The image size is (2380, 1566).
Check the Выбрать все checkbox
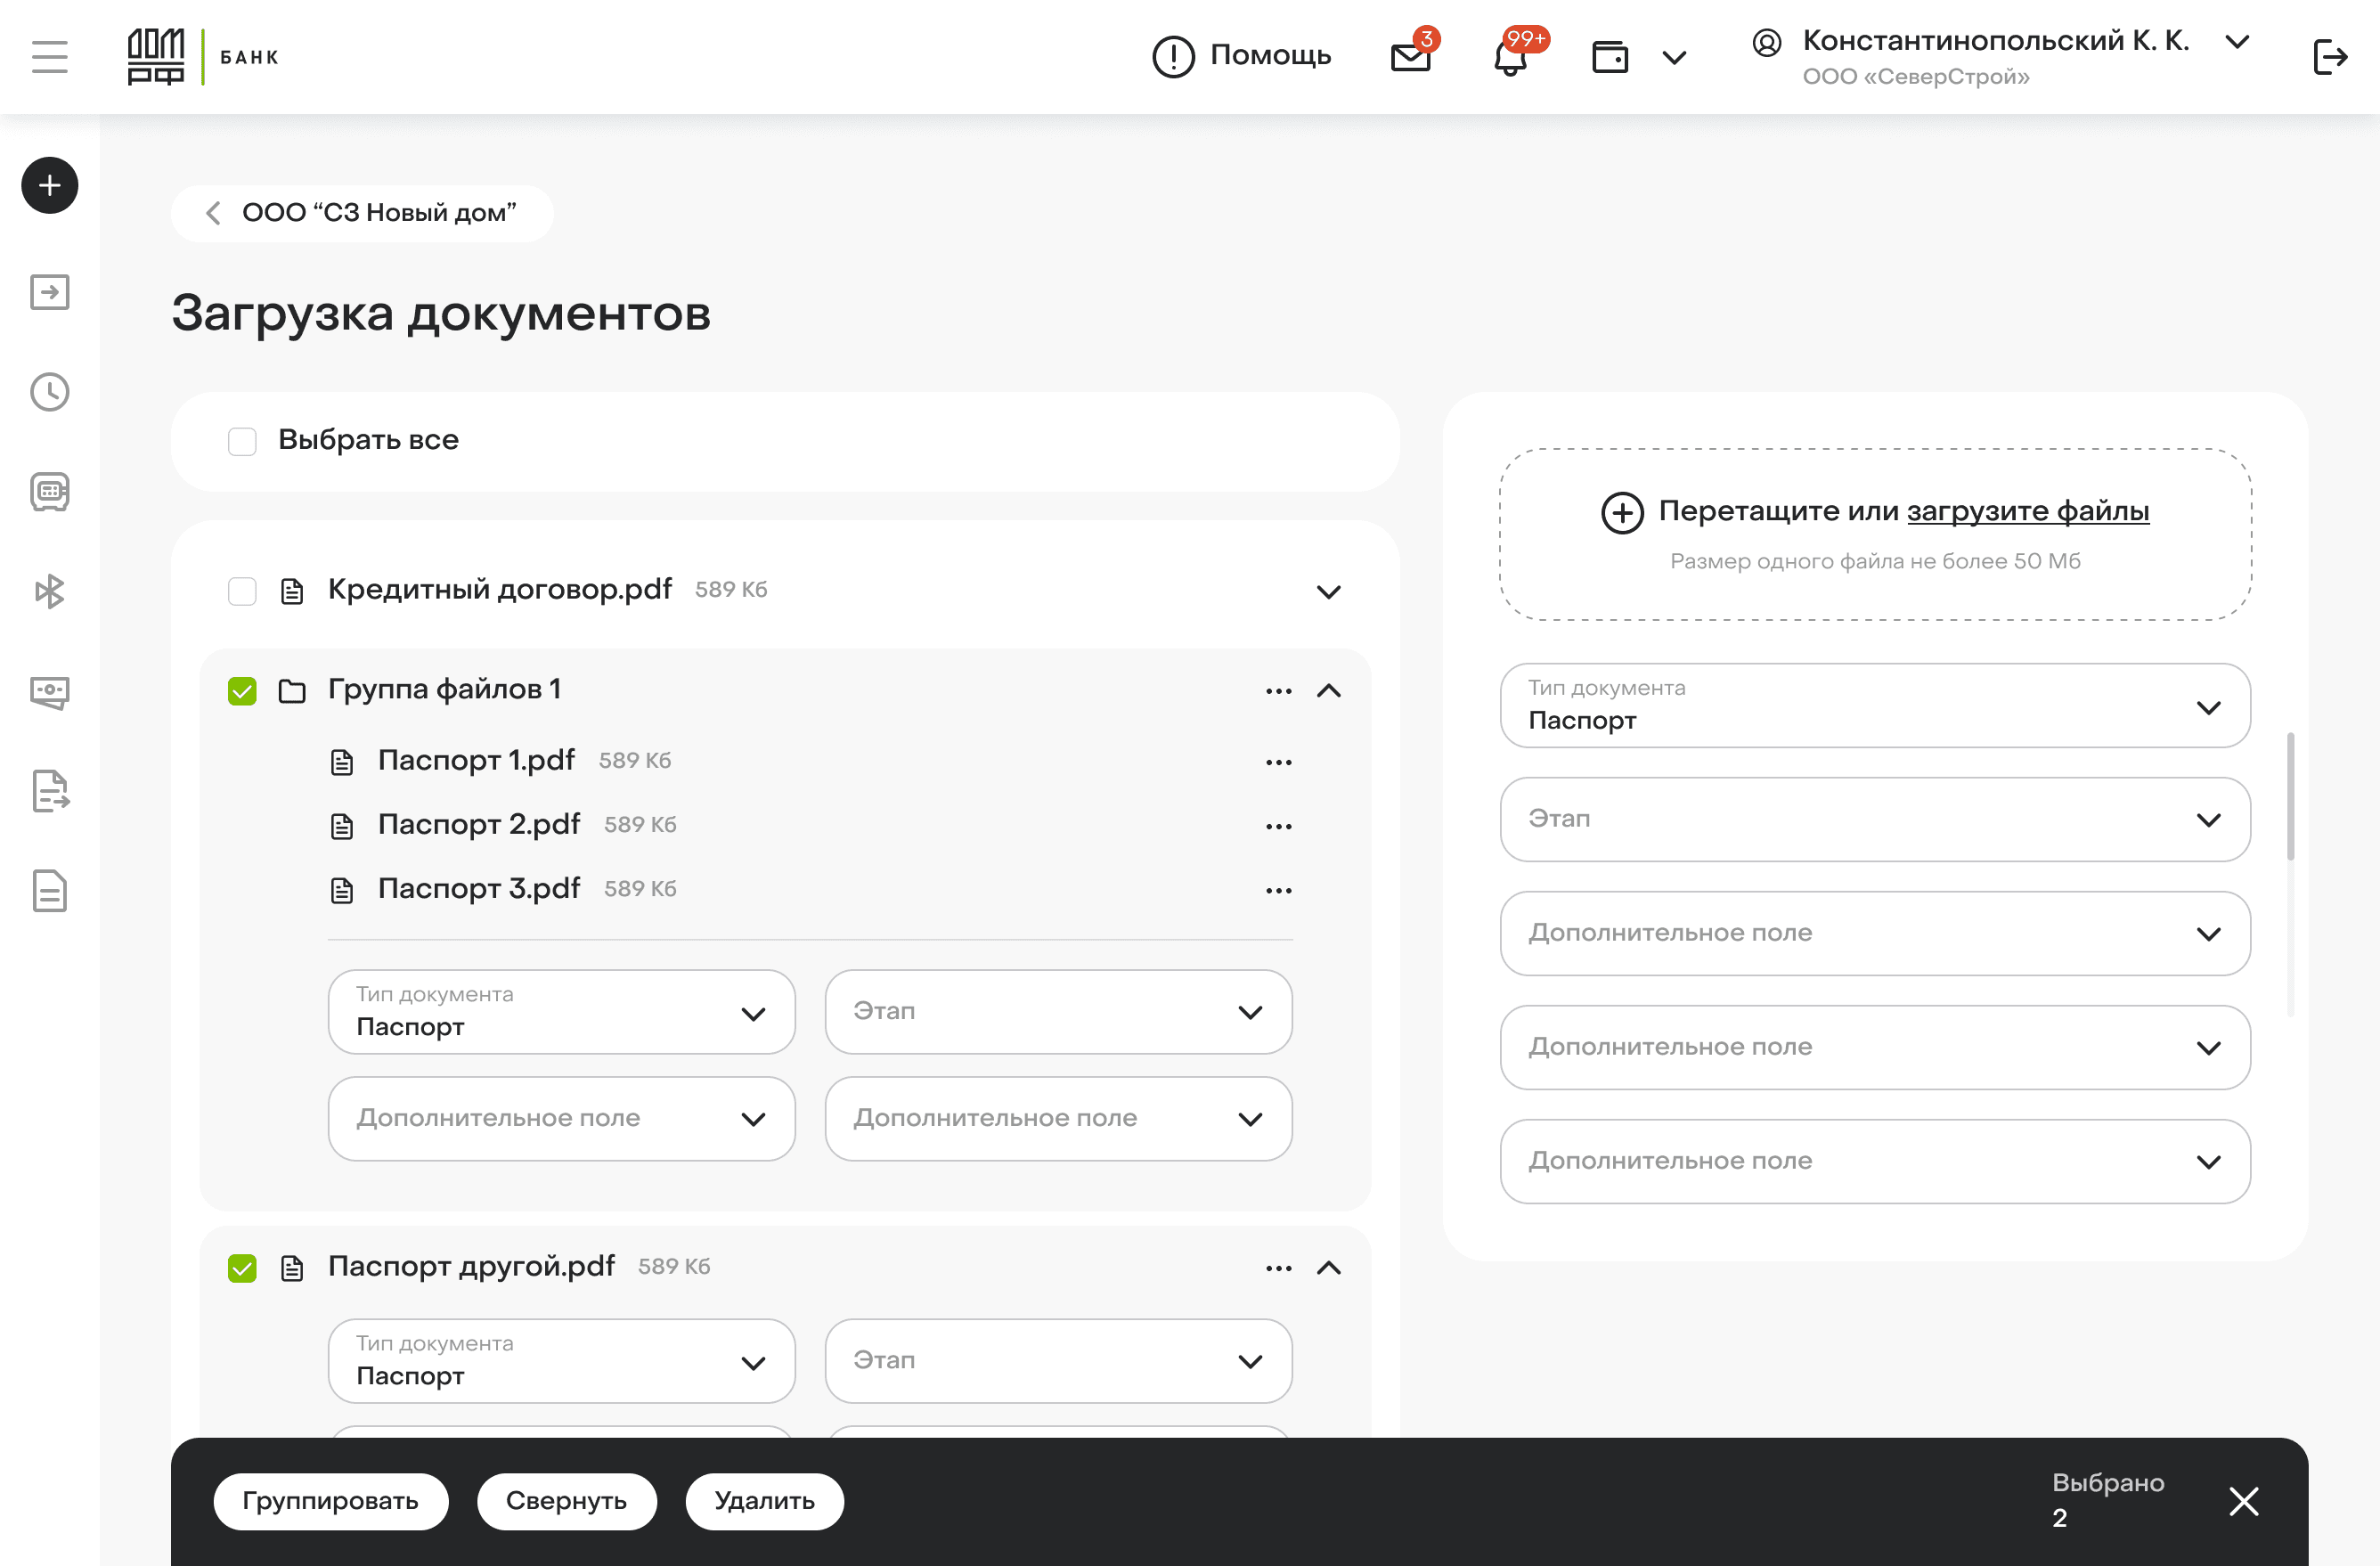pos(242,441)
